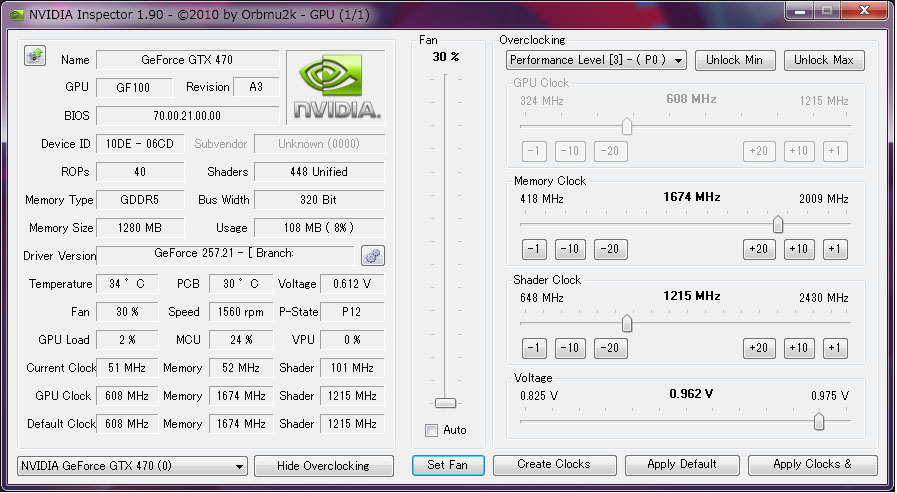Click Memory Type value GDDR5
Screen dimensions: 897x493
point(140,200)
